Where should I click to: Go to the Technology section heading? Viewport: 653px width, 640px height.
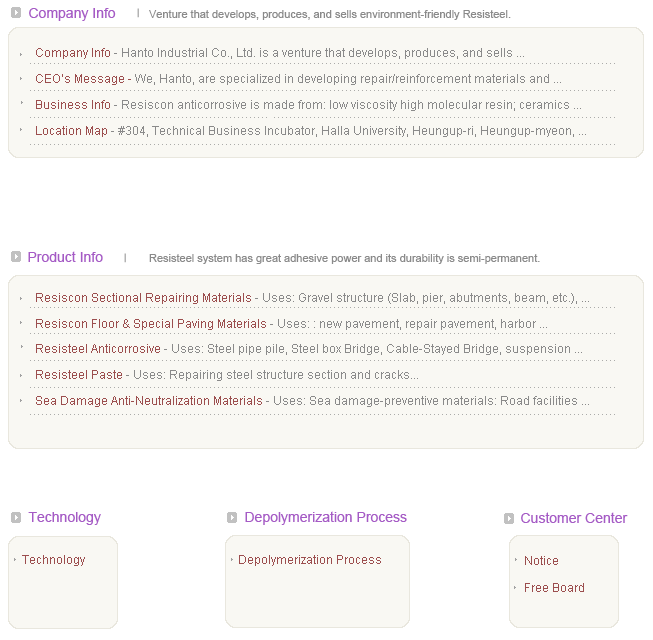click(64, 517)
